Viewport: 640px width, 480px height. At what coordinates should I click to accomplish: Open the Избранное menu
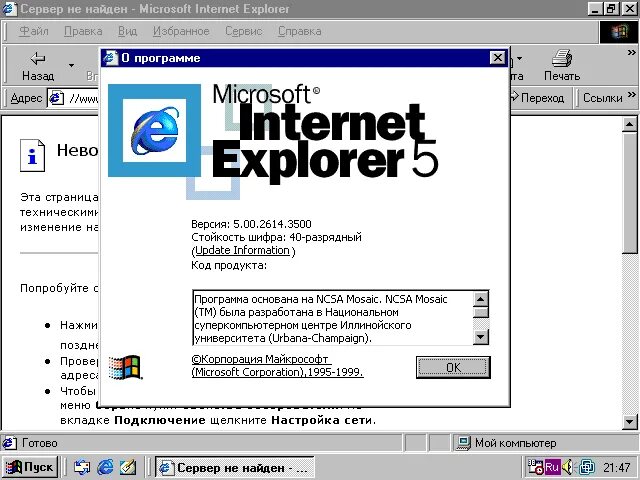tap(181, 31)
